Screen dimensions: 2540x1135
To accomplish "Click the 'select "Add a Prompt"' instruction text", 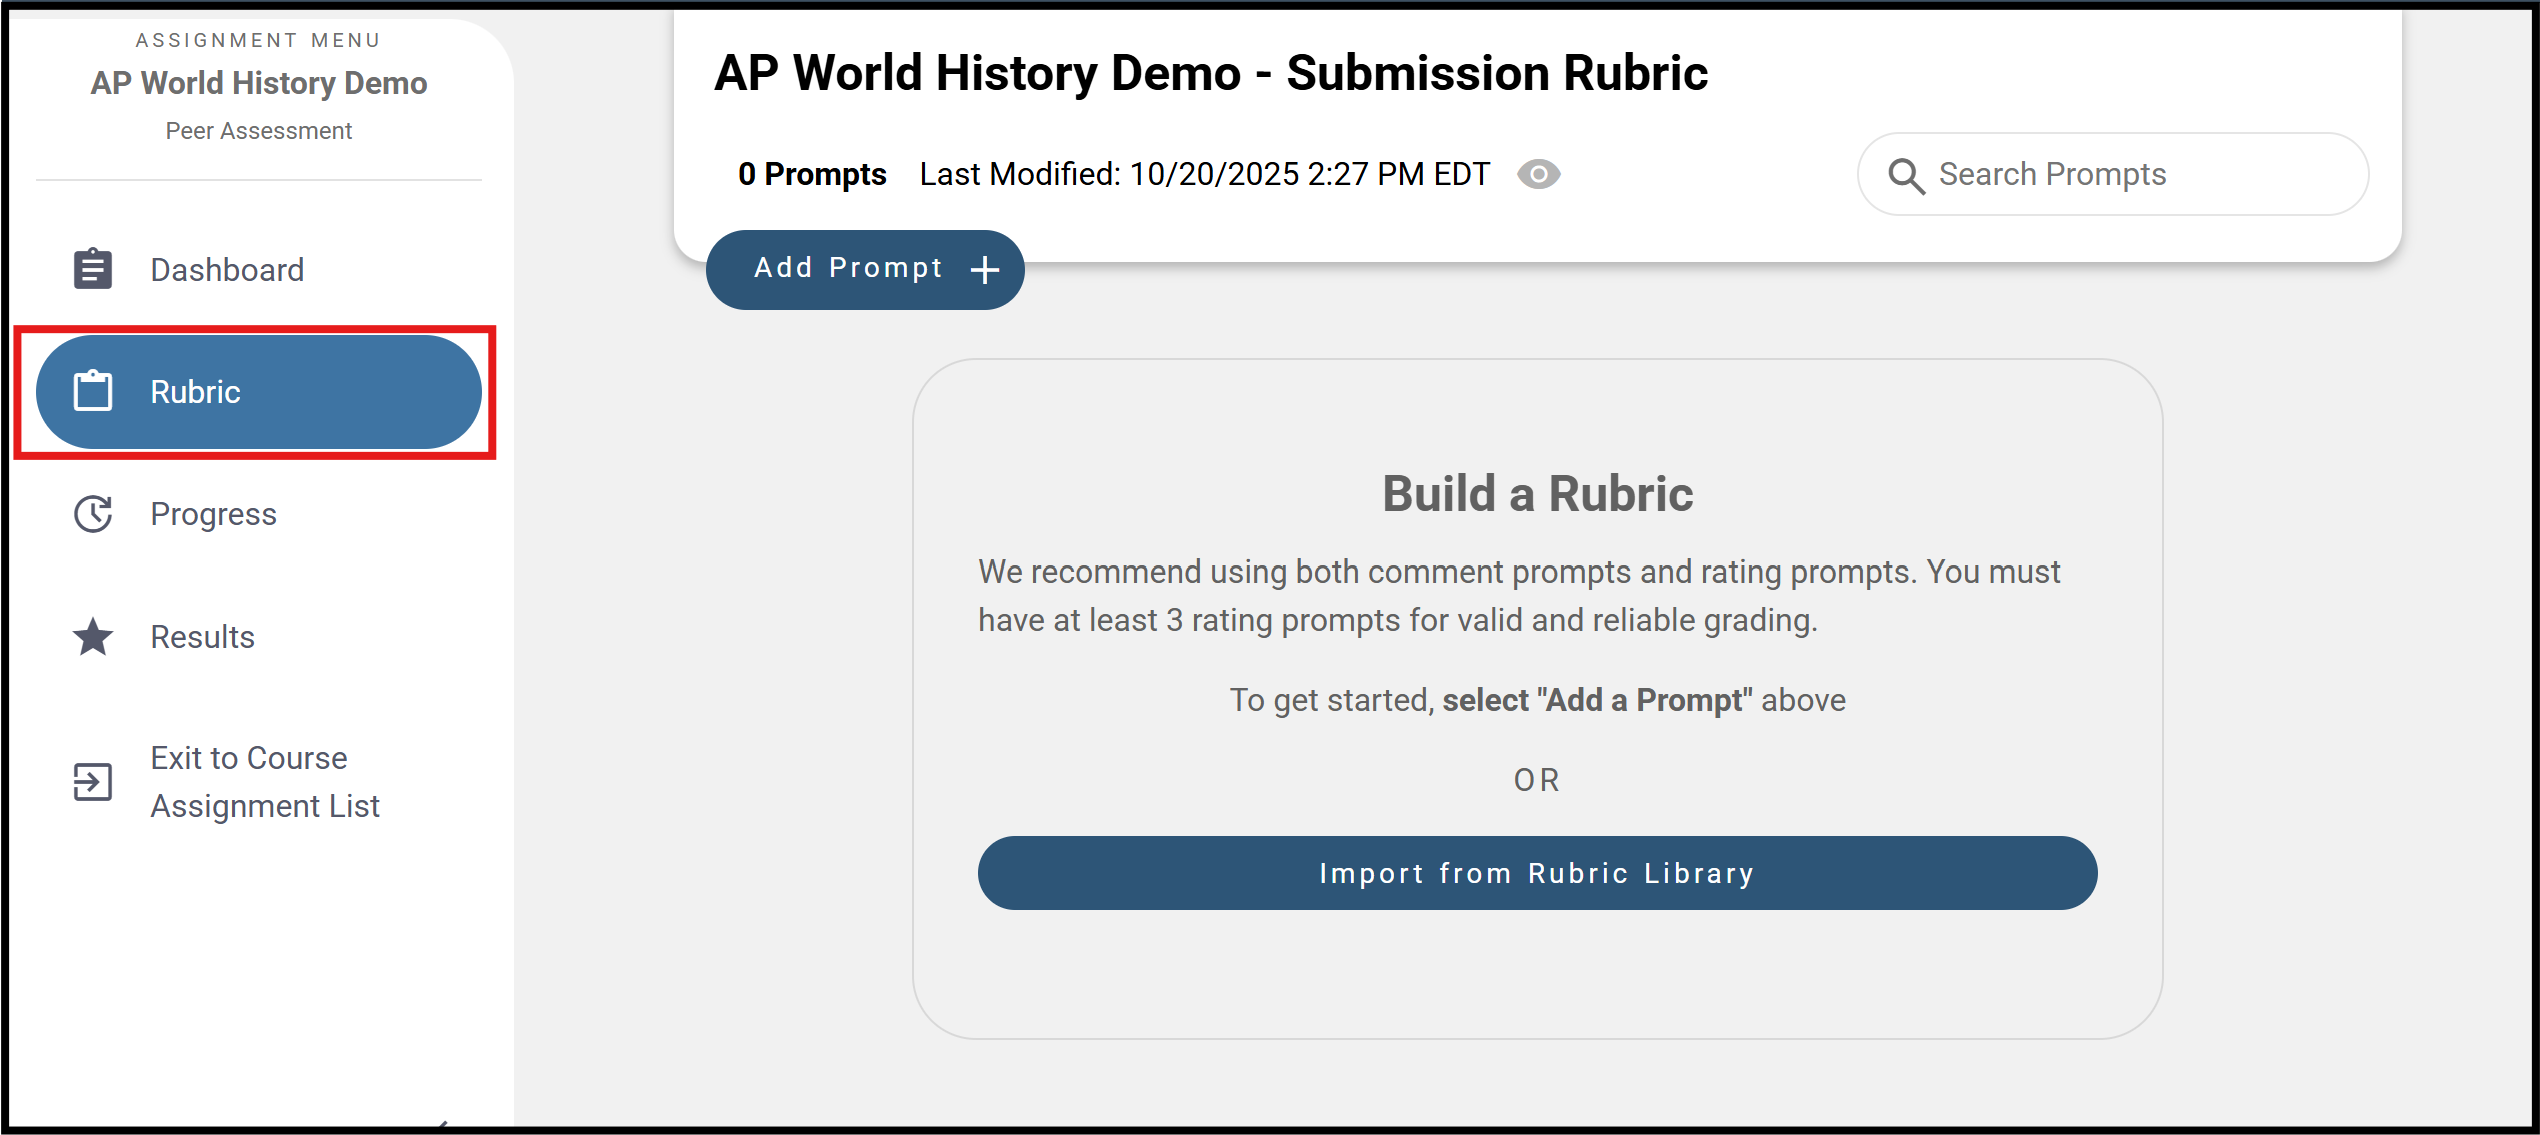I will coord(1597,700).
